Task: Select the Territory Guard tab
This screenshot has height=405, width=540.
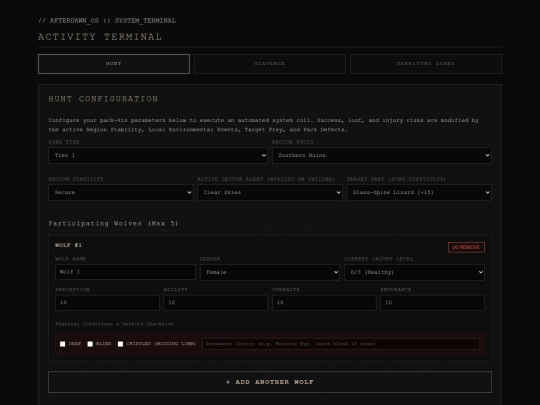Action: 426,64
